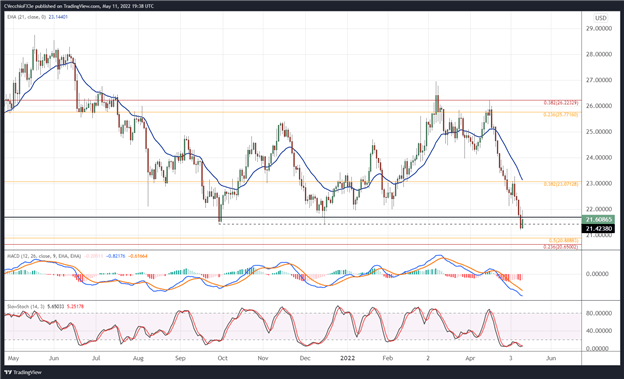Click the TradingView logo at bottom-left
624x379 pixels.
pos(23,373)
